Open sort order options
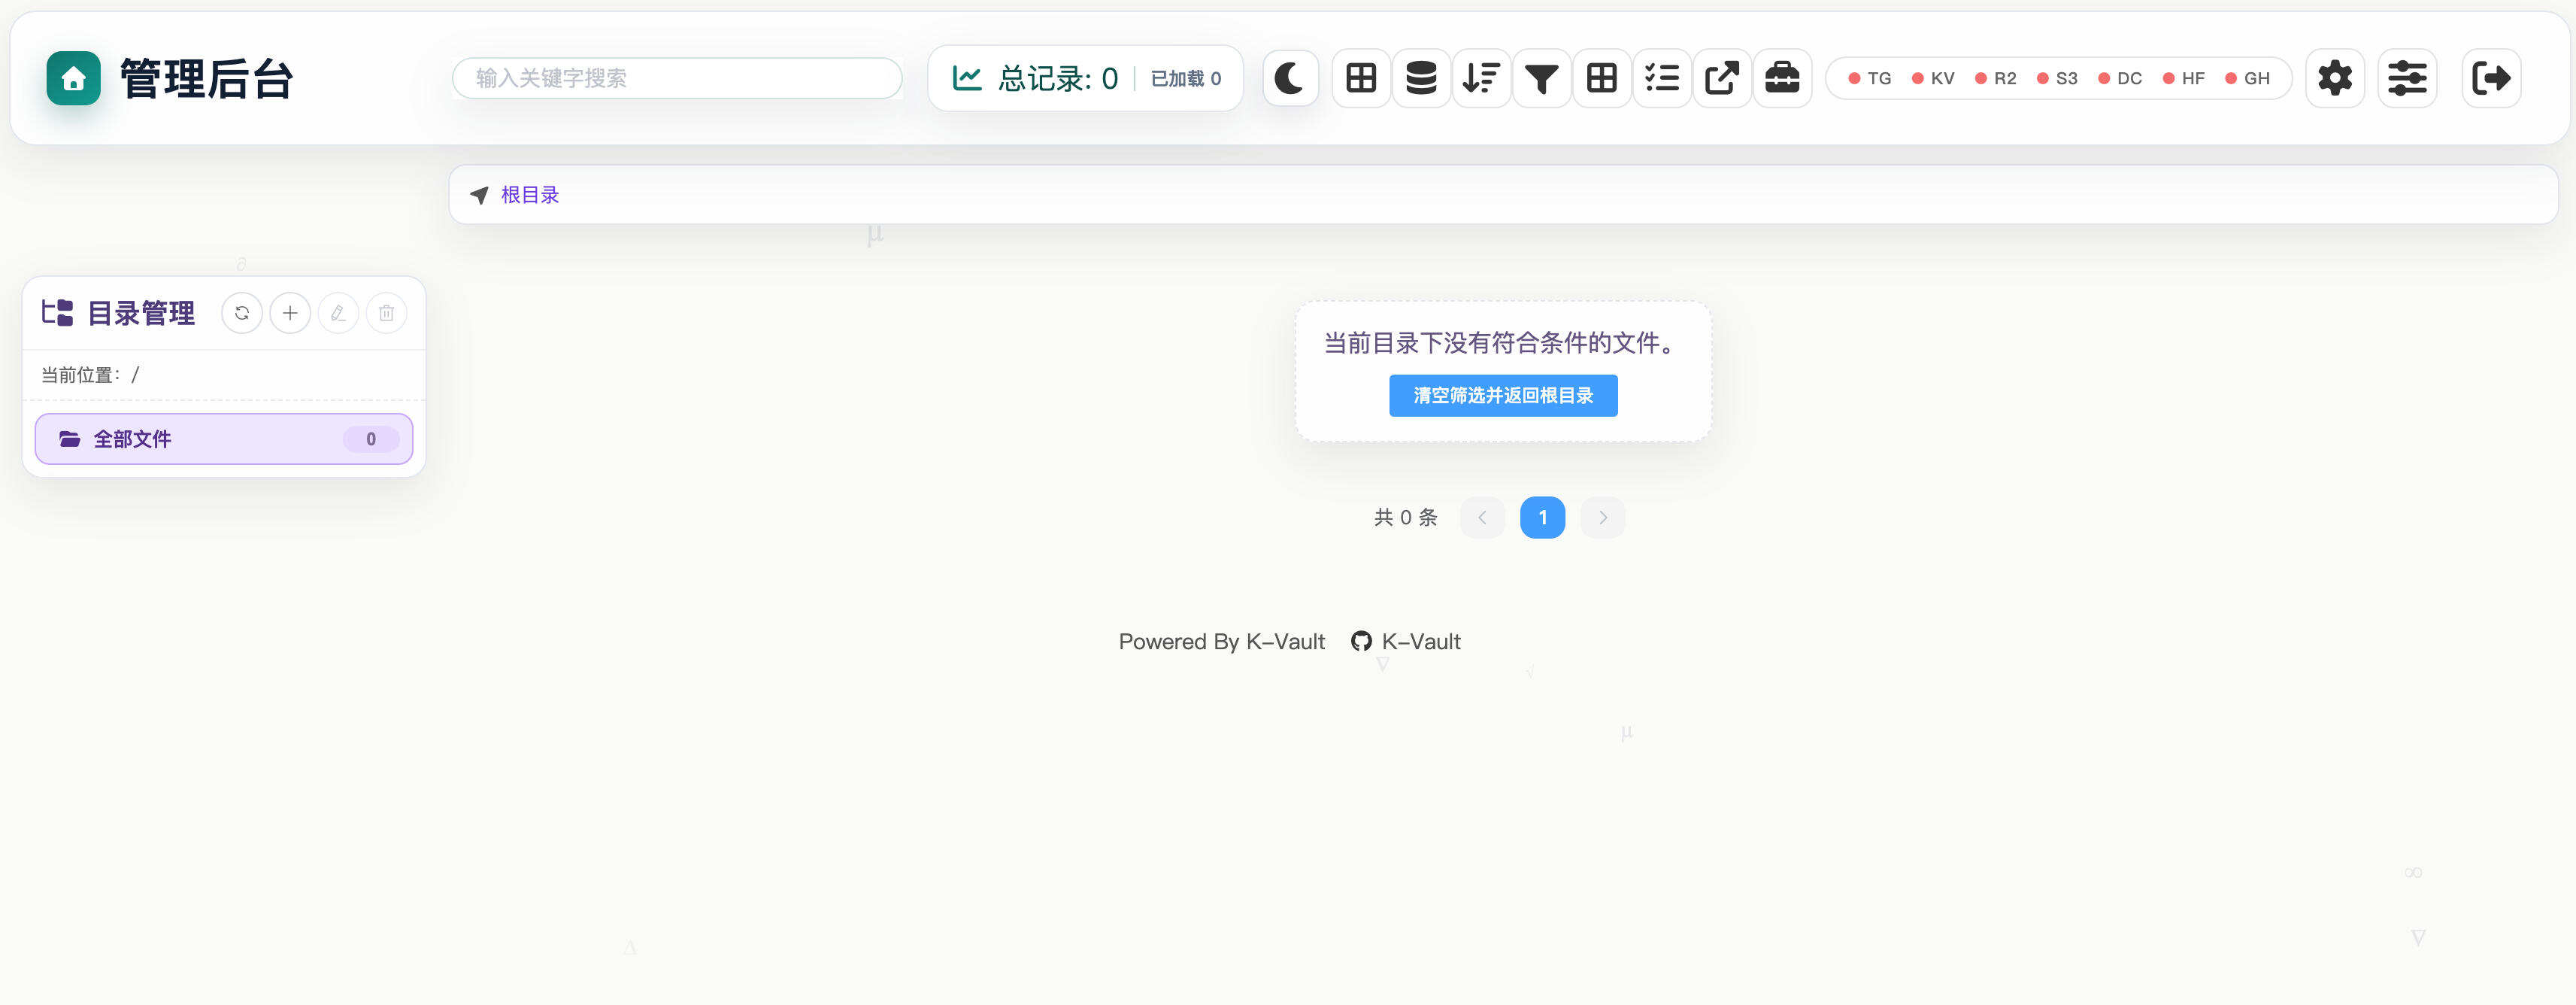The image size is (2576, 1005). click(1481, 77)
